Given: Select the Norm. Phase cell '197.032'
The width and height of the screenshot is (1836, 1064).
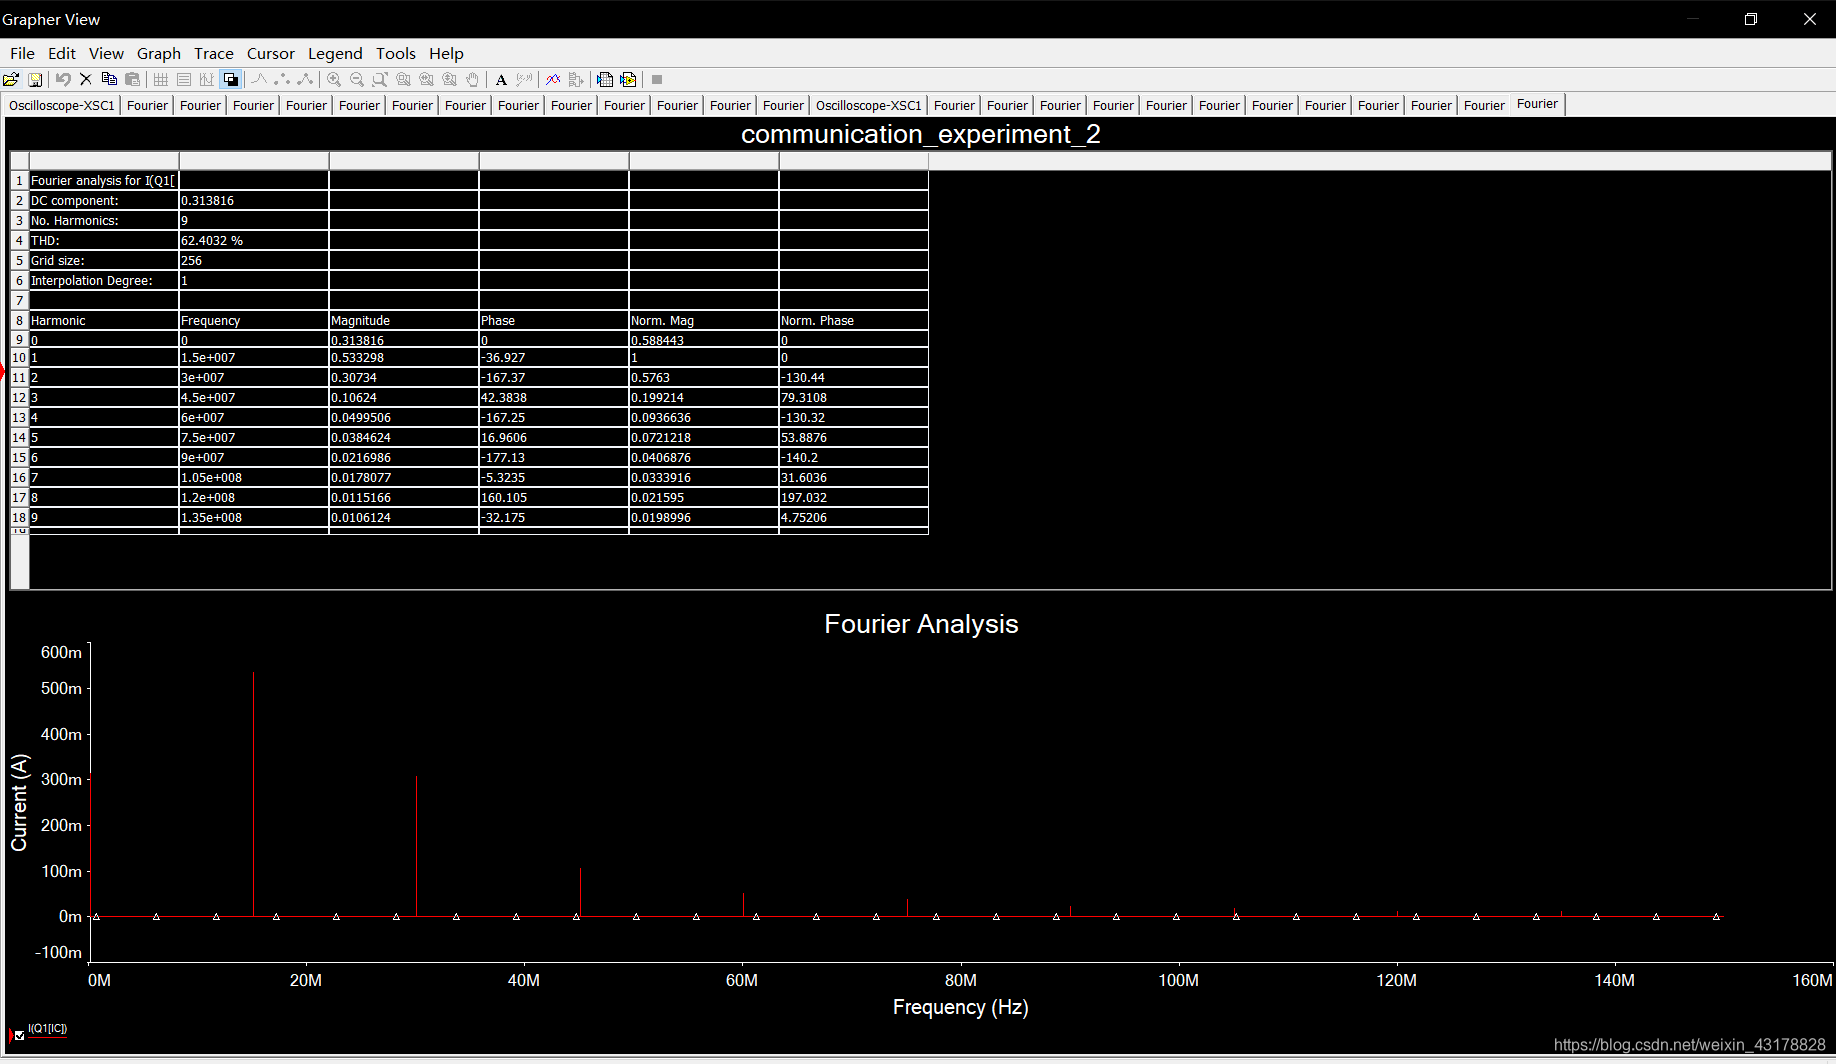Looking at the screenshot, I should tap(854, 497).
